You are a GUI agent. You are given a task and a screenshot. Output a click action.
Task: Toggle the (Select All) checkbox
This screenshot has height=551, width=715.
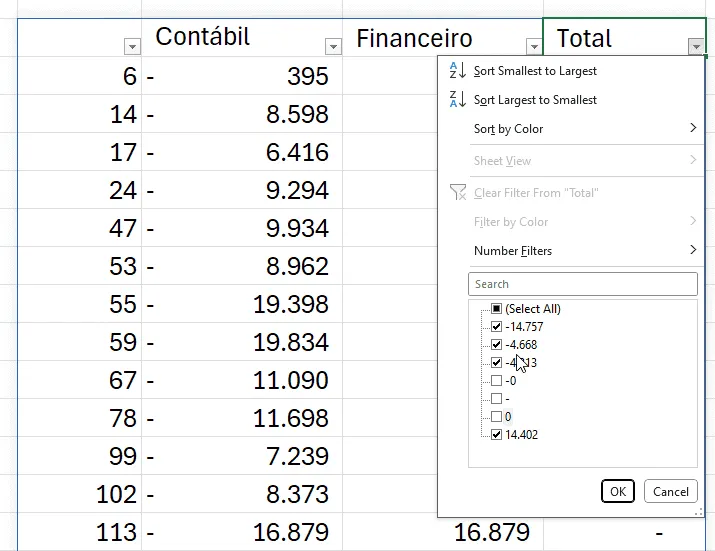pos(497,309)
